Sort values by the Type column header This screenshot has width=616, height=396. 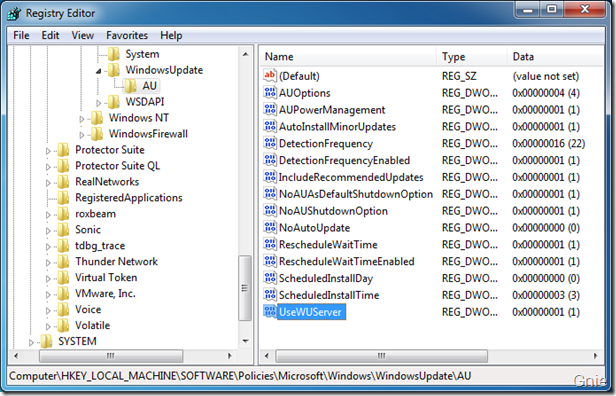click(x=471, y=57)
